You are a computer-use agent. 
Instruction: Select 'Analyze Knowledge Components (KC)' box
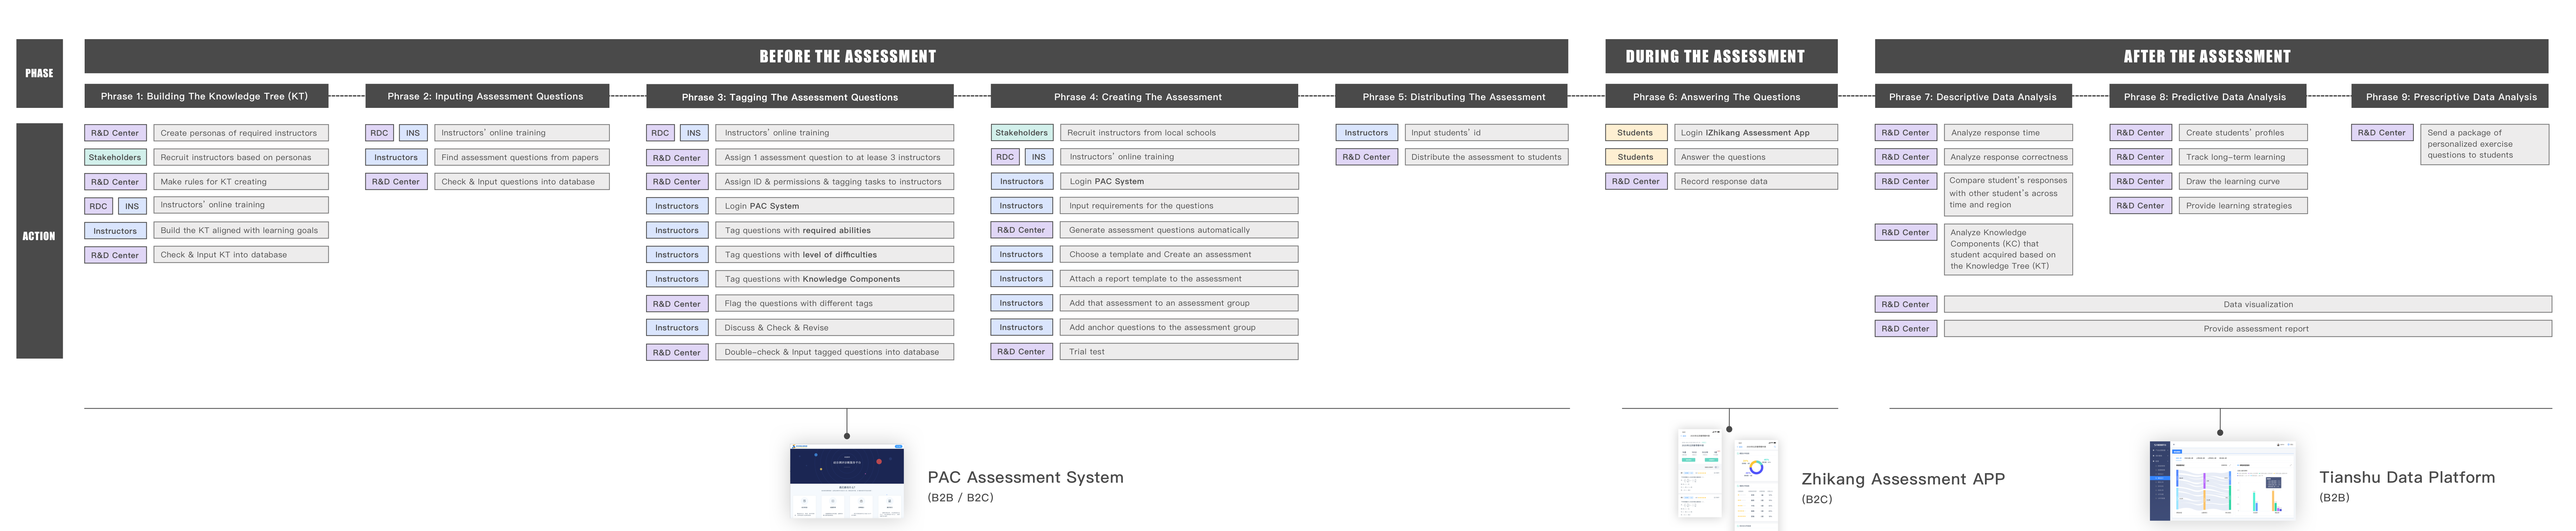click(2008, 249)
